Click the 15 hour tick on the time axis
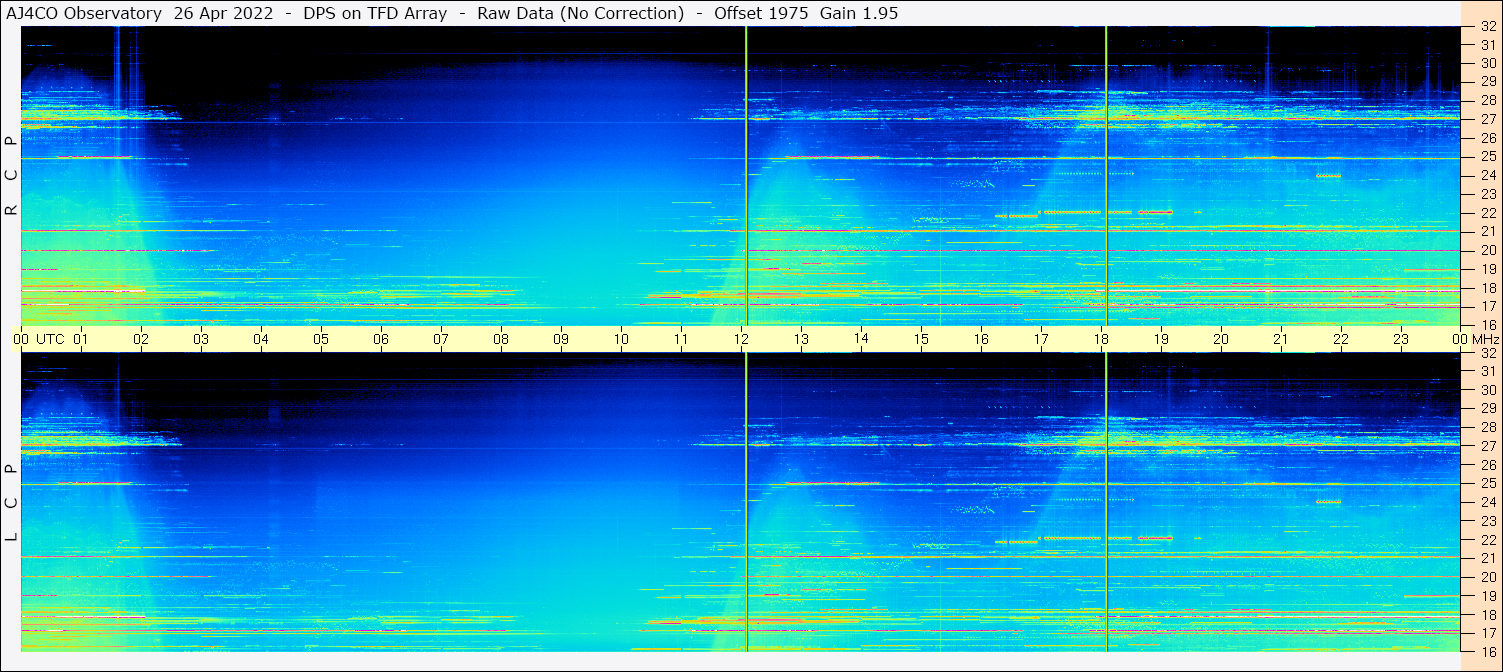Viewport: 1503px width, 672px height. (921, 339)
